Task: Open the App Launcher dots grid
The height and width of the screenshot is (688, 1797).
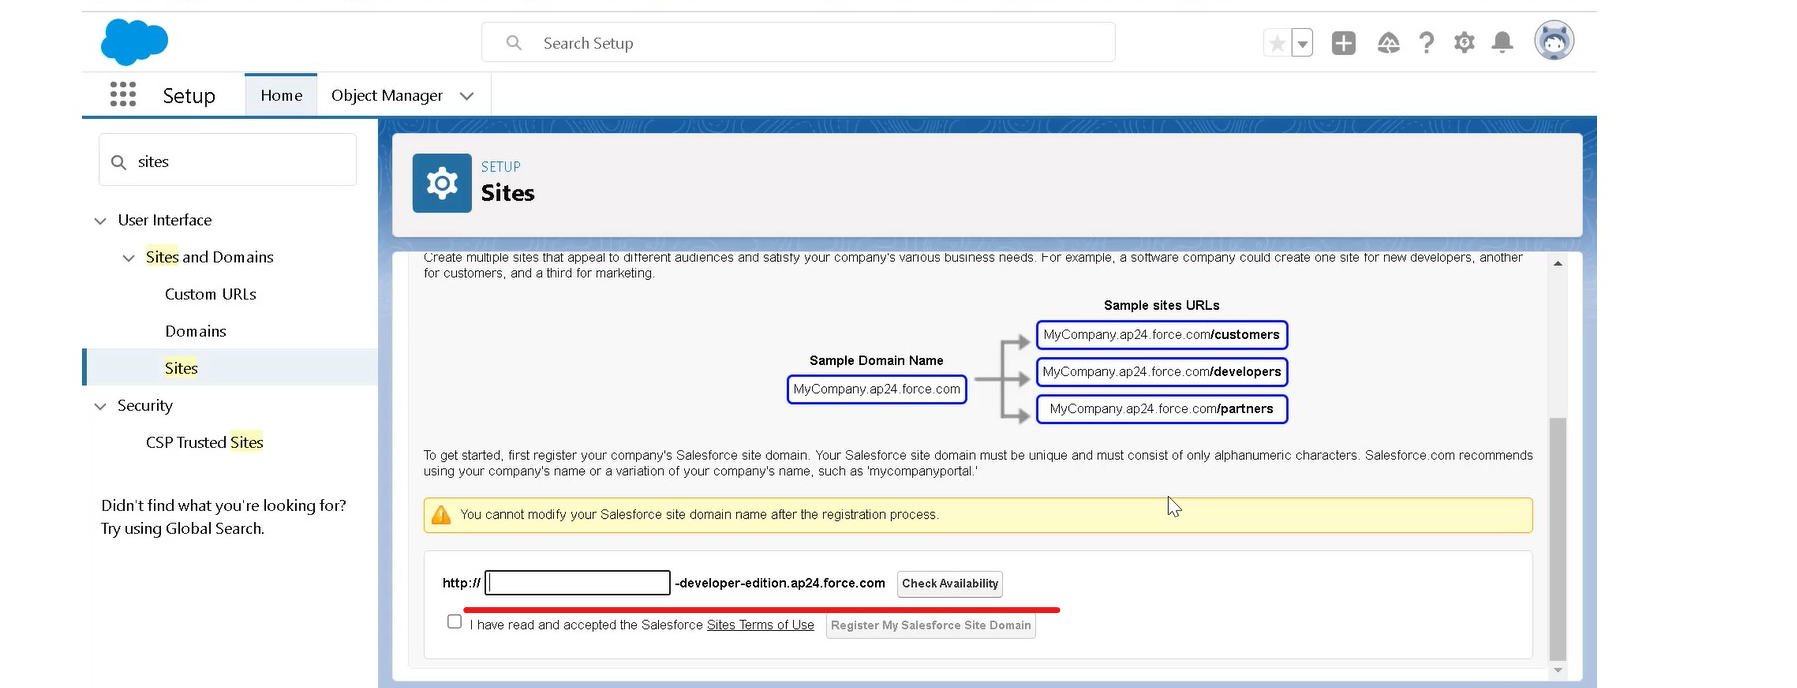Action: pos(123,95)
